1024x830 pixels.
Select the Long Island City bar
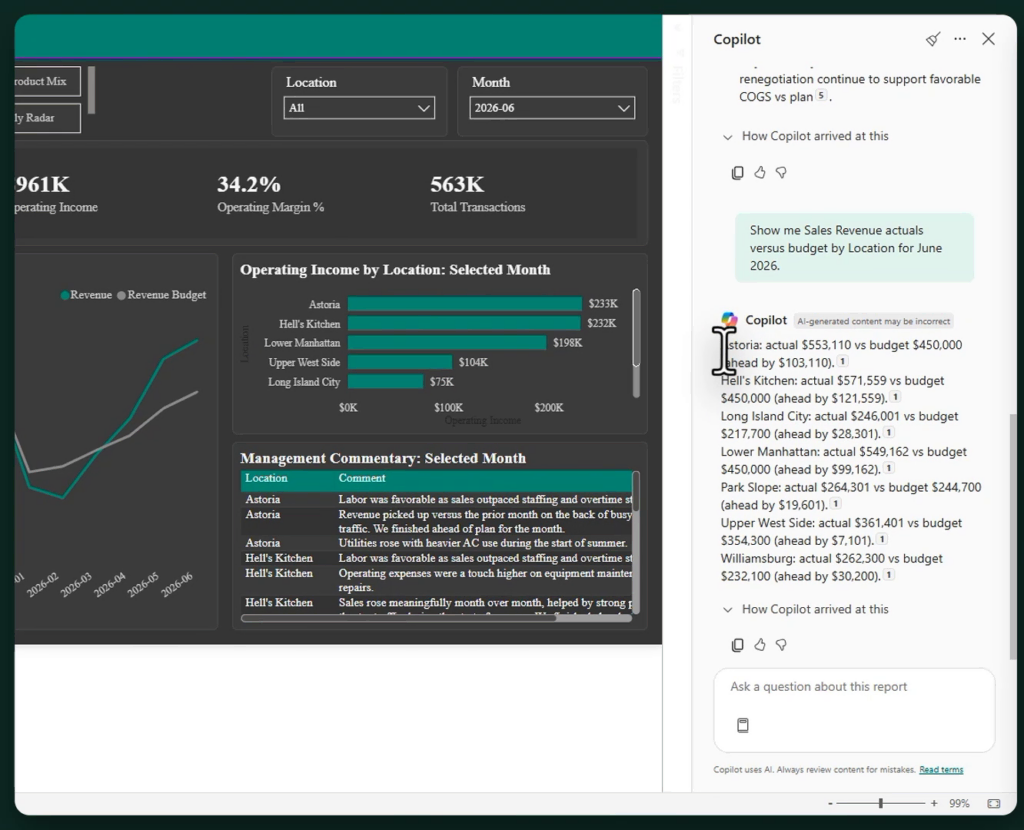[x=385, y=382]
